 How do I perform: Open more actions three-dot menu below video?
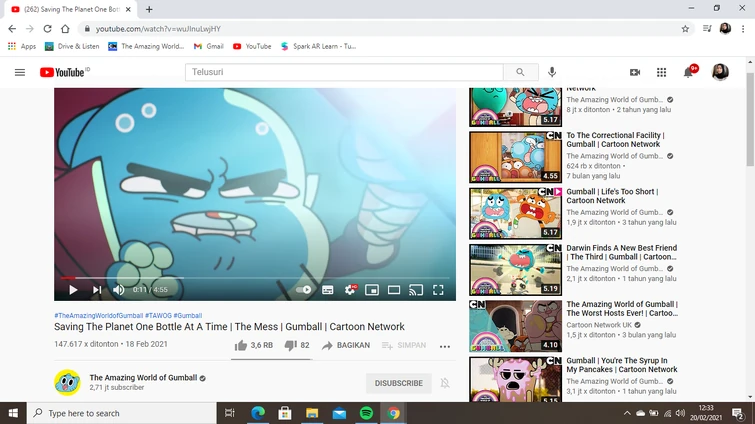tap(445, 346)
